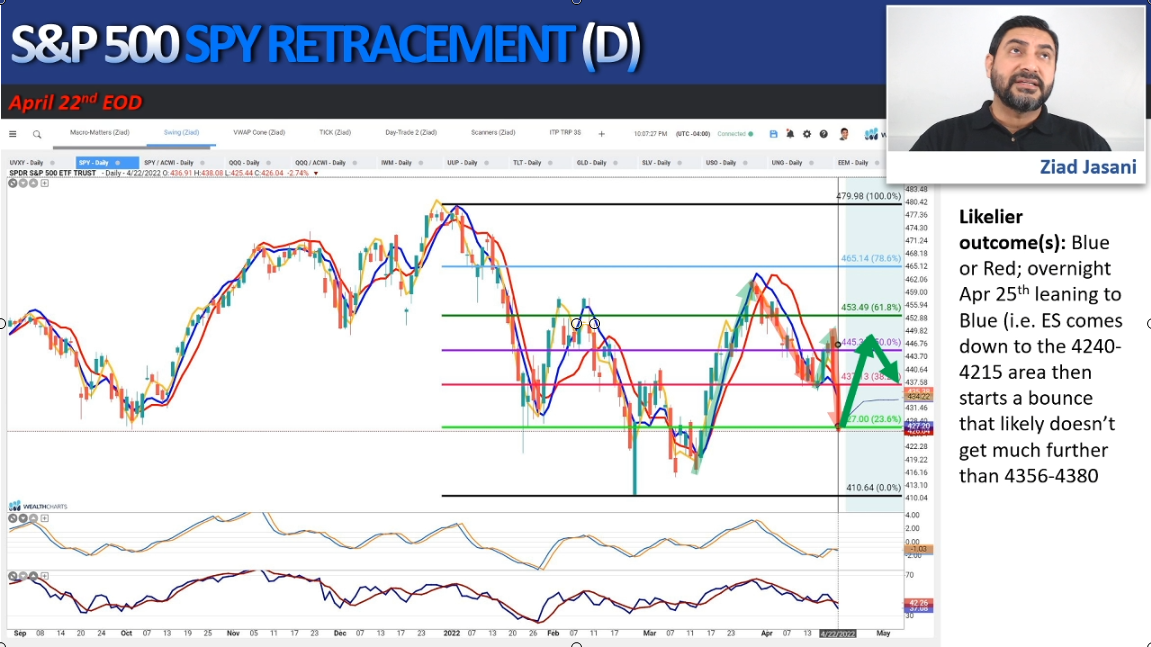Switch to the ITP TRP 3S tab
The height and width of the screenshot is (647, 1151).
pos(565,133)
